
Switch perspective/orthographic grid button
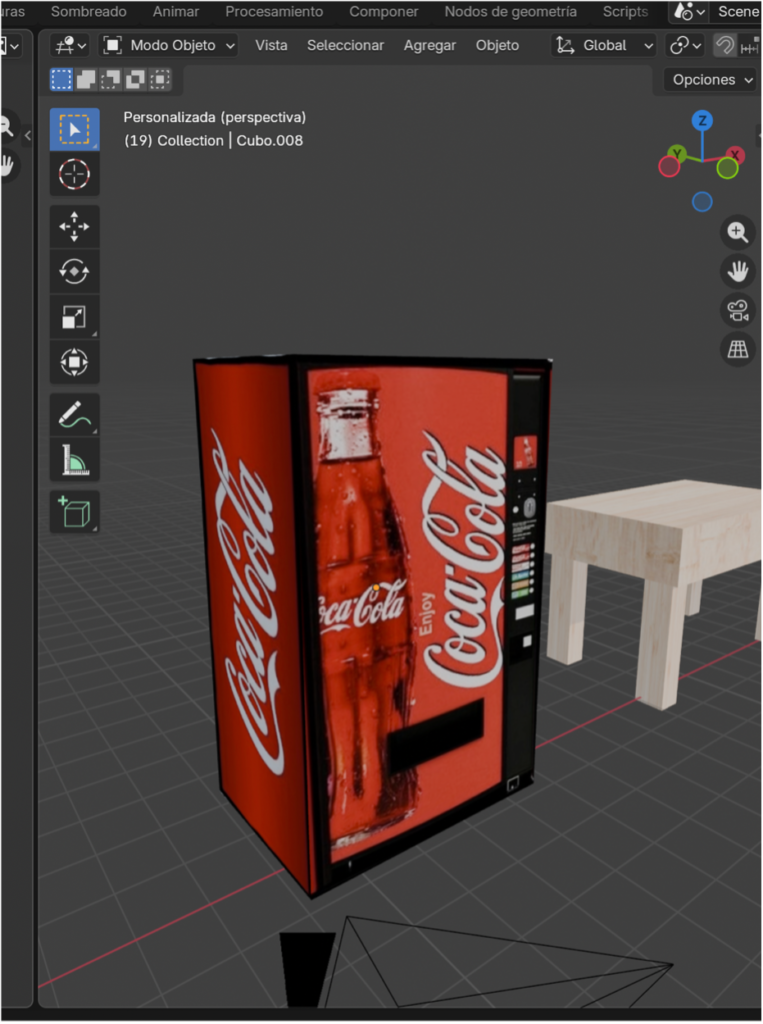[x=738, y=349]
